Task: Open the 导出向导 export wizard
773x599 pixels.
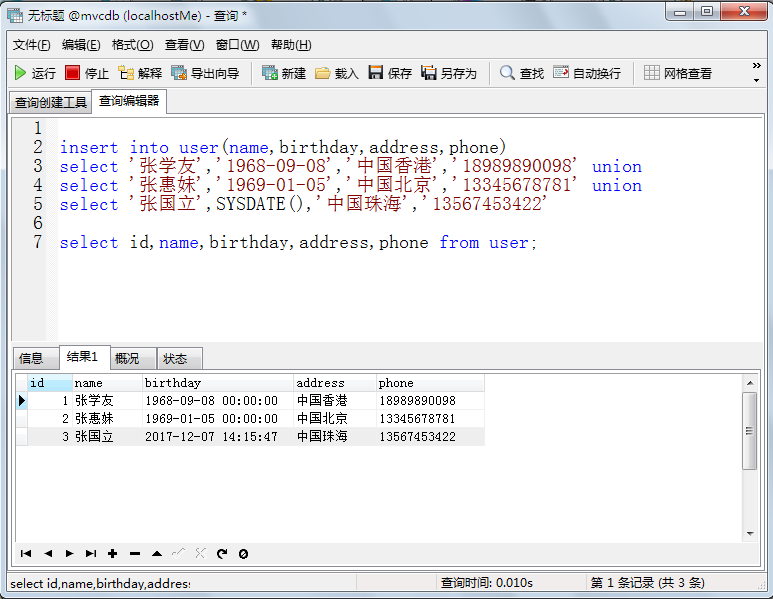Action: (x=205, y=73)
